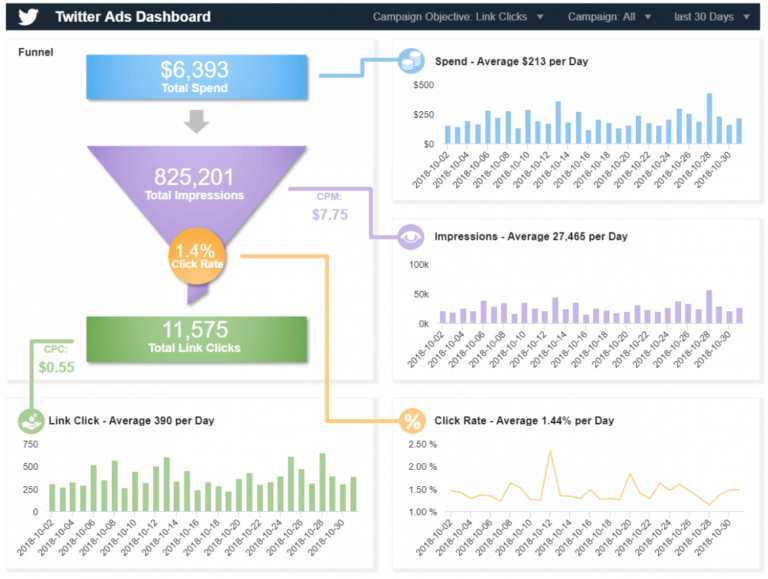The height and width of the screenshot is (579, 768).
Task: Click the Impressions eye icon
Action: coord(410,237)
